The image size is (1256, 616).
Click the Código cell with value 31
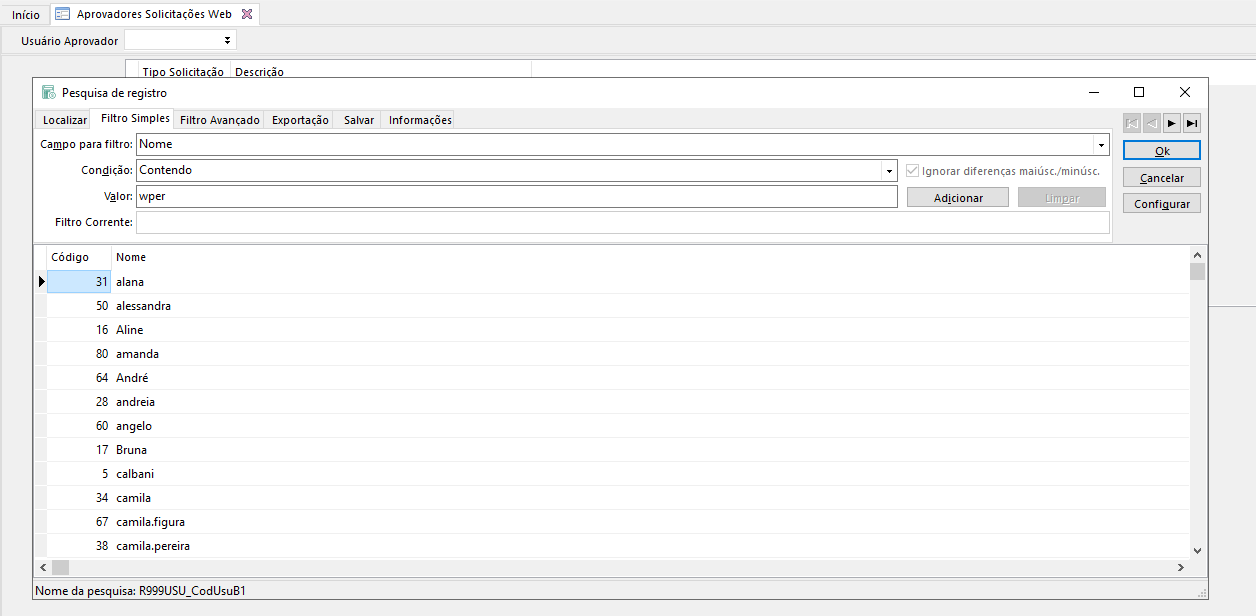click(79, 282)
